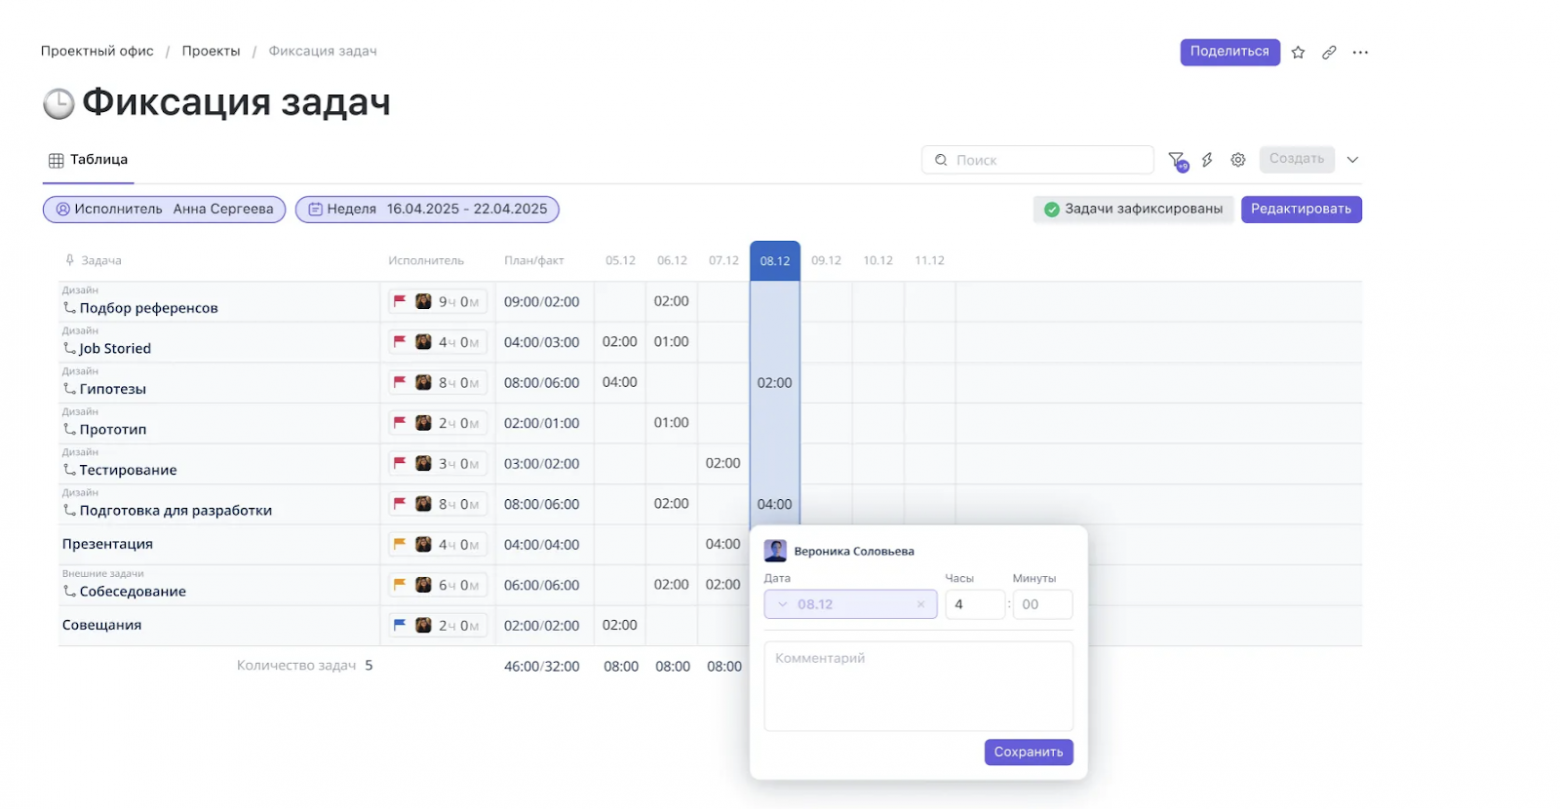1560x809 pixels.
Task: Click the search magnifier icon
Action: click(941, 159)
